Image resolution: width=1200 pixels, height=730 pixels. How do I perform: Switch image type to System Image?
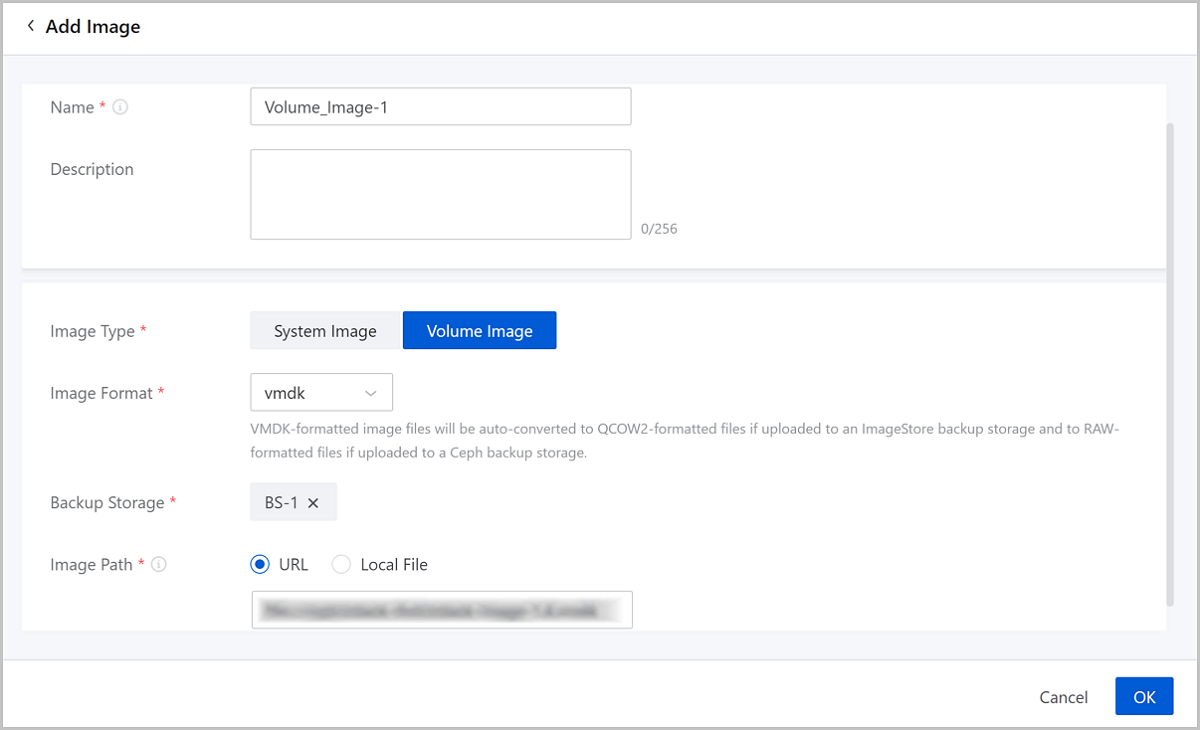pyautogui.click(x=325, y=331)
